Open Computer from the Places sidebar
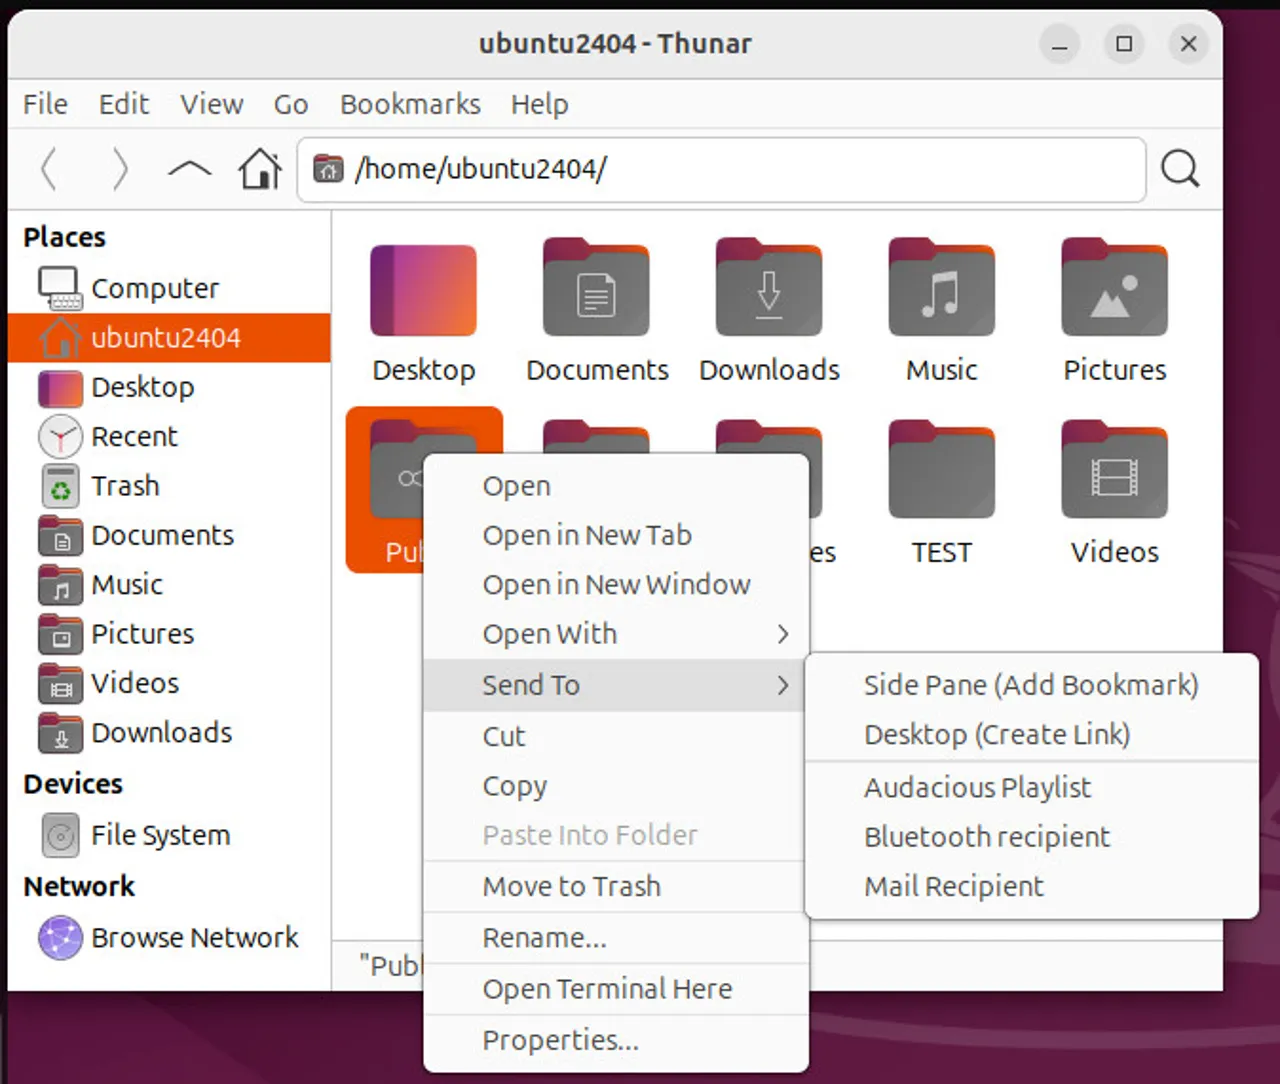1280x1084 pixels. click(154, 287)
